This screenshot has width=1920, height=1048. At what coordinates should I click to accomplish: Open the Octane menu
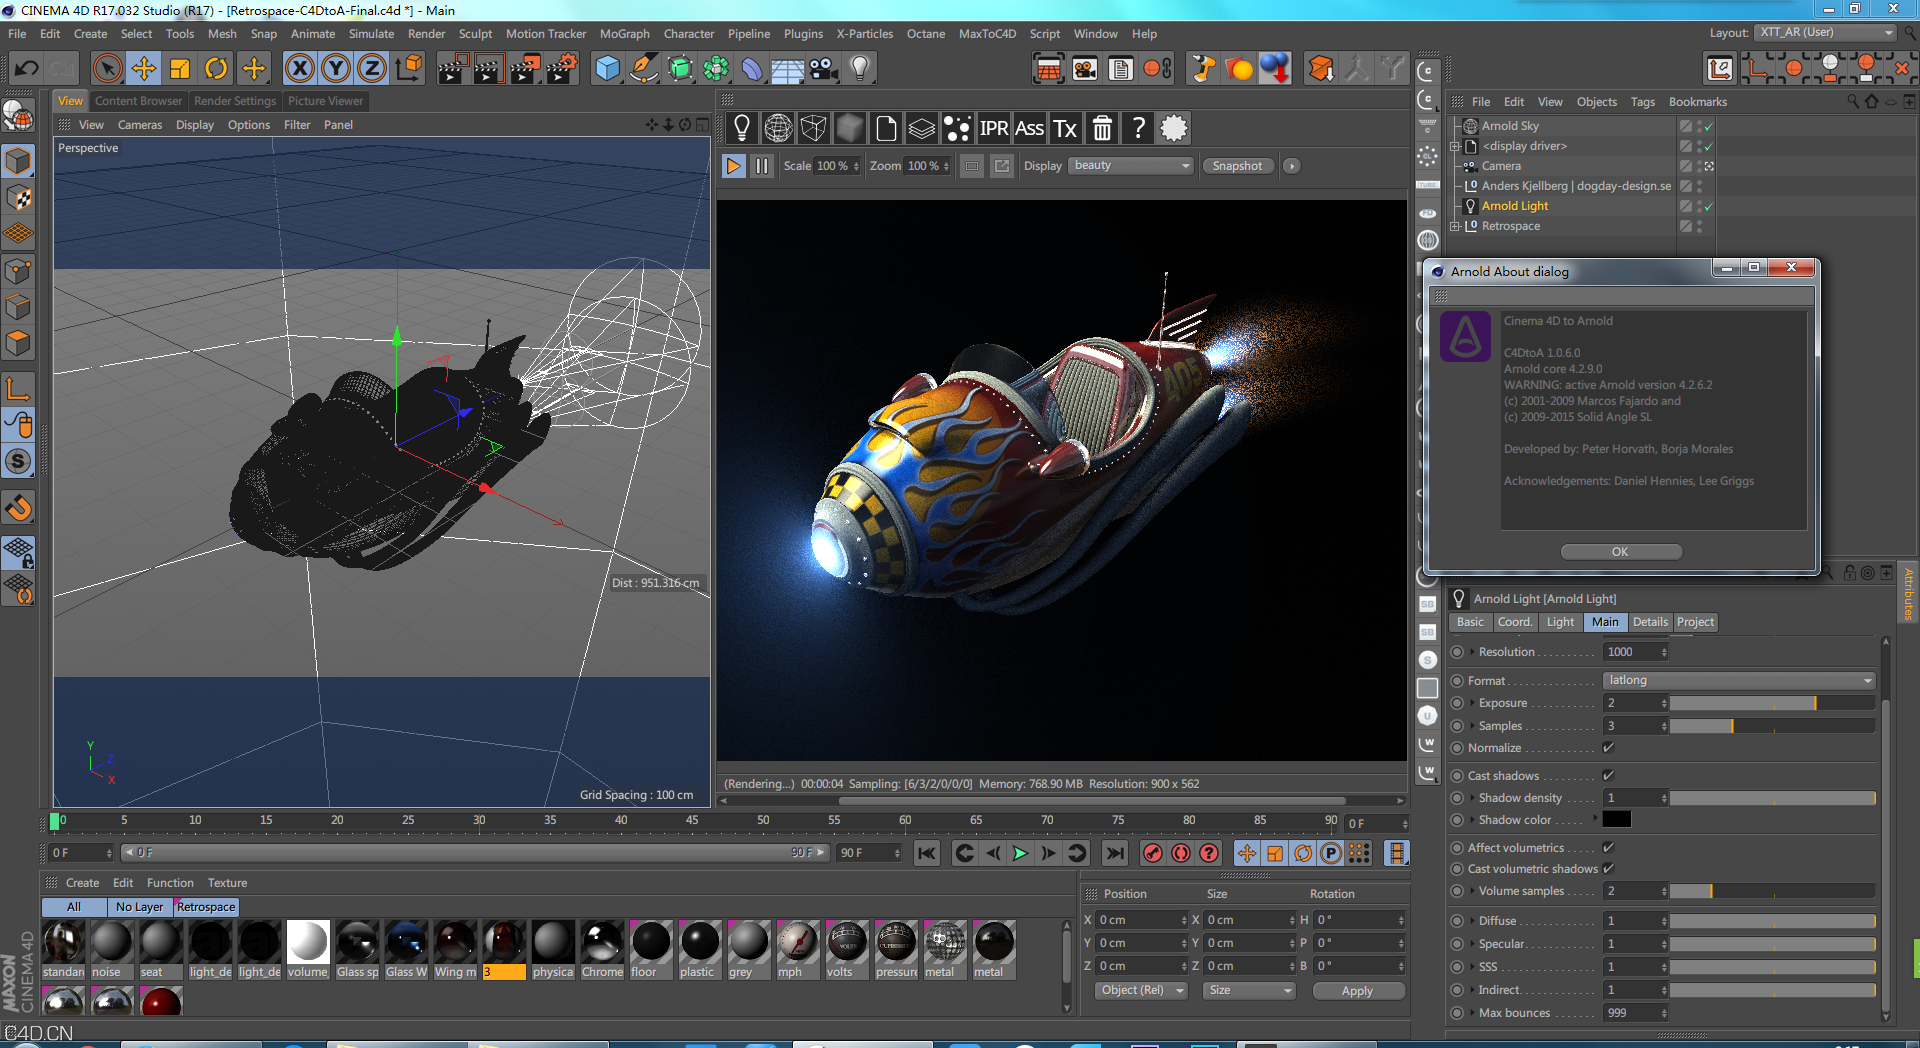pyautogui.click(x=926, y=34)
